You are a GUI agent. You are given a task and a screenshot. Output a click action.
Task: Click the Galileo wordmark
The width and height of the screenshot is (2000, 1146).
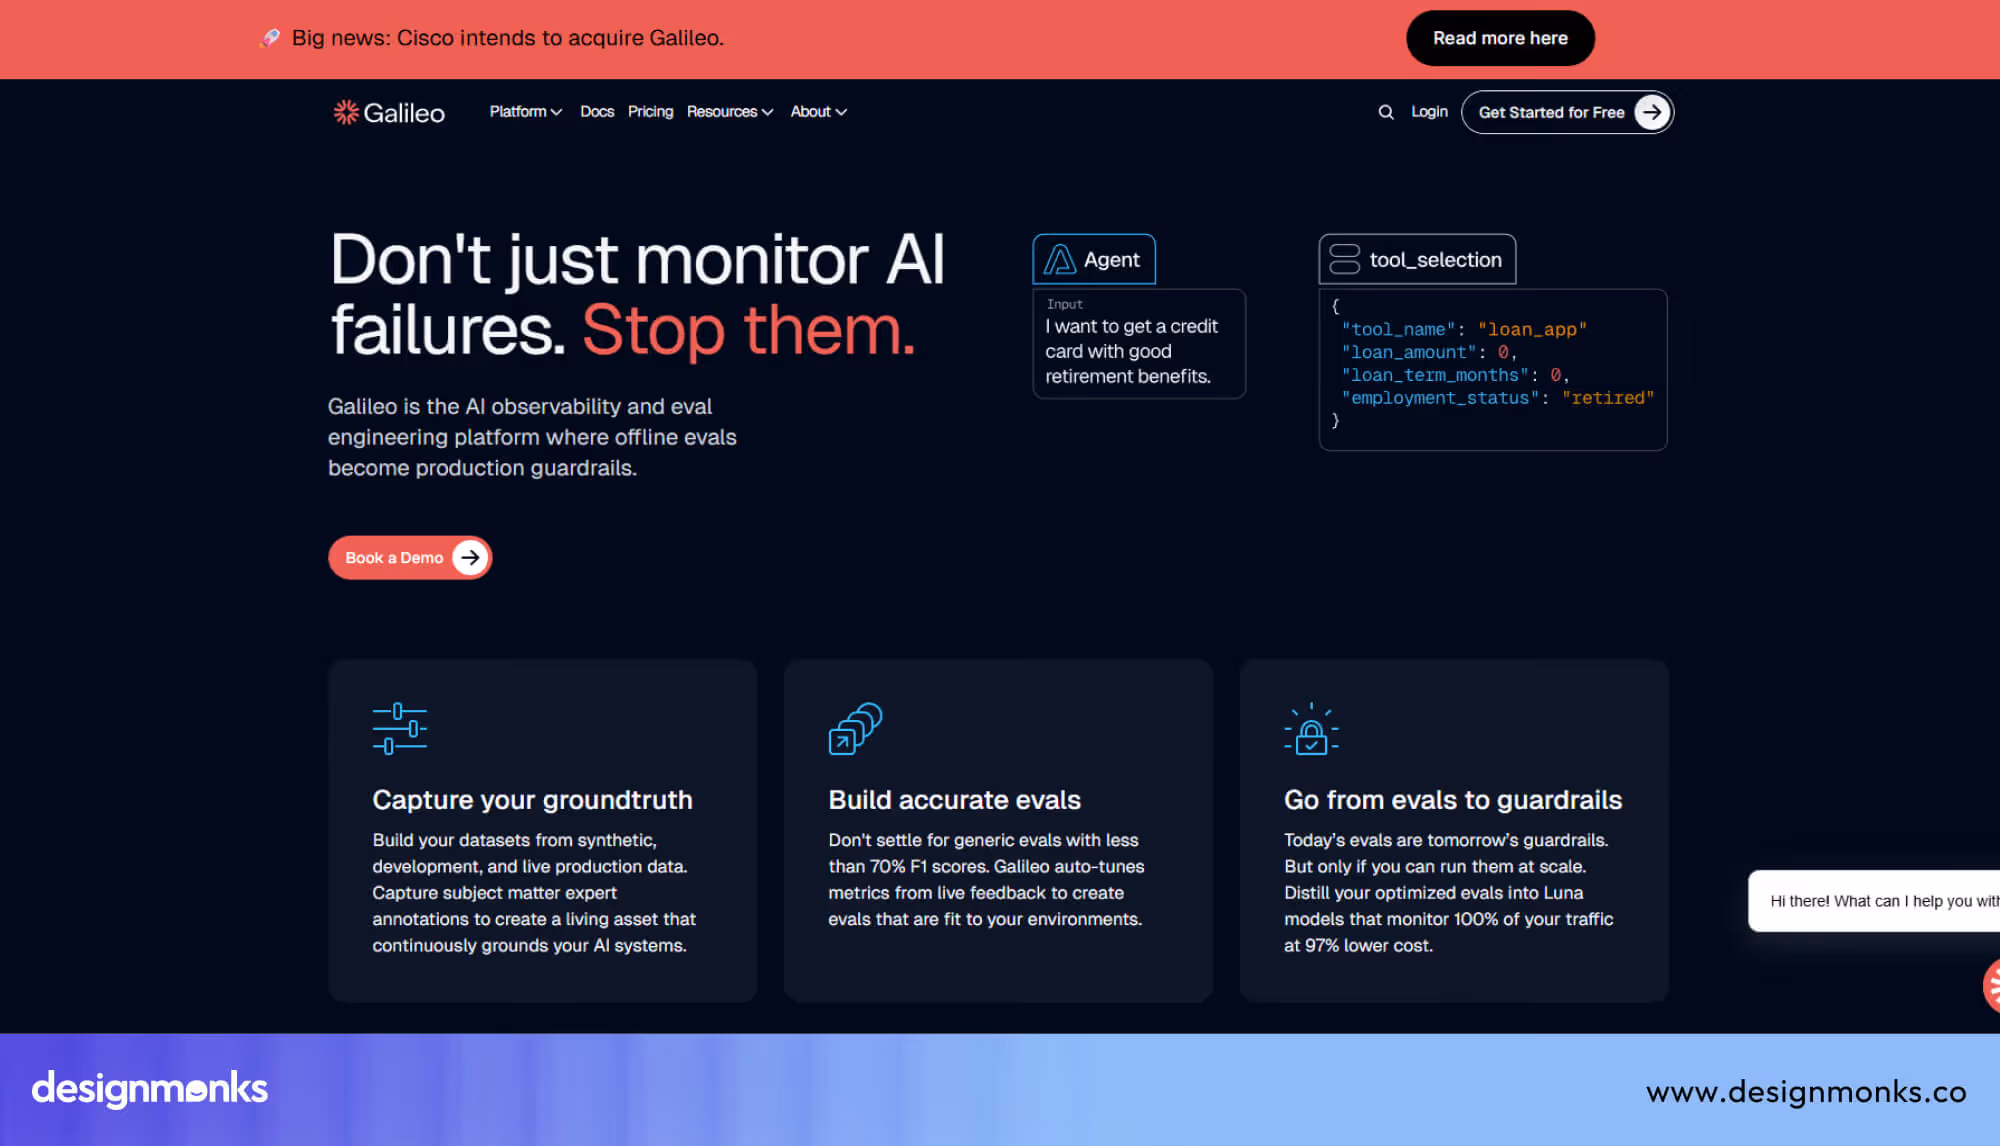[x=404, y=113]
